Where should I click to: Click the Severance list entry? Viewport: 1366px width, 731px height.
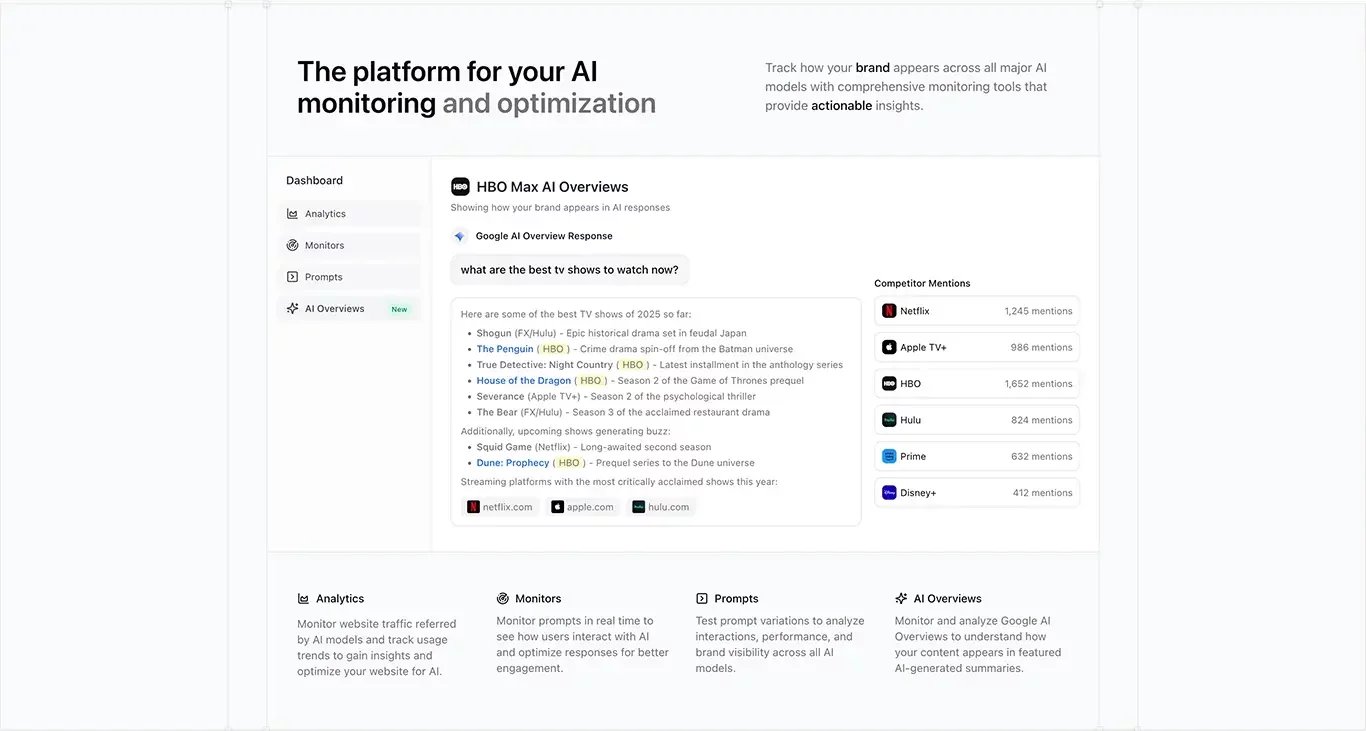[x=616, y=397]
